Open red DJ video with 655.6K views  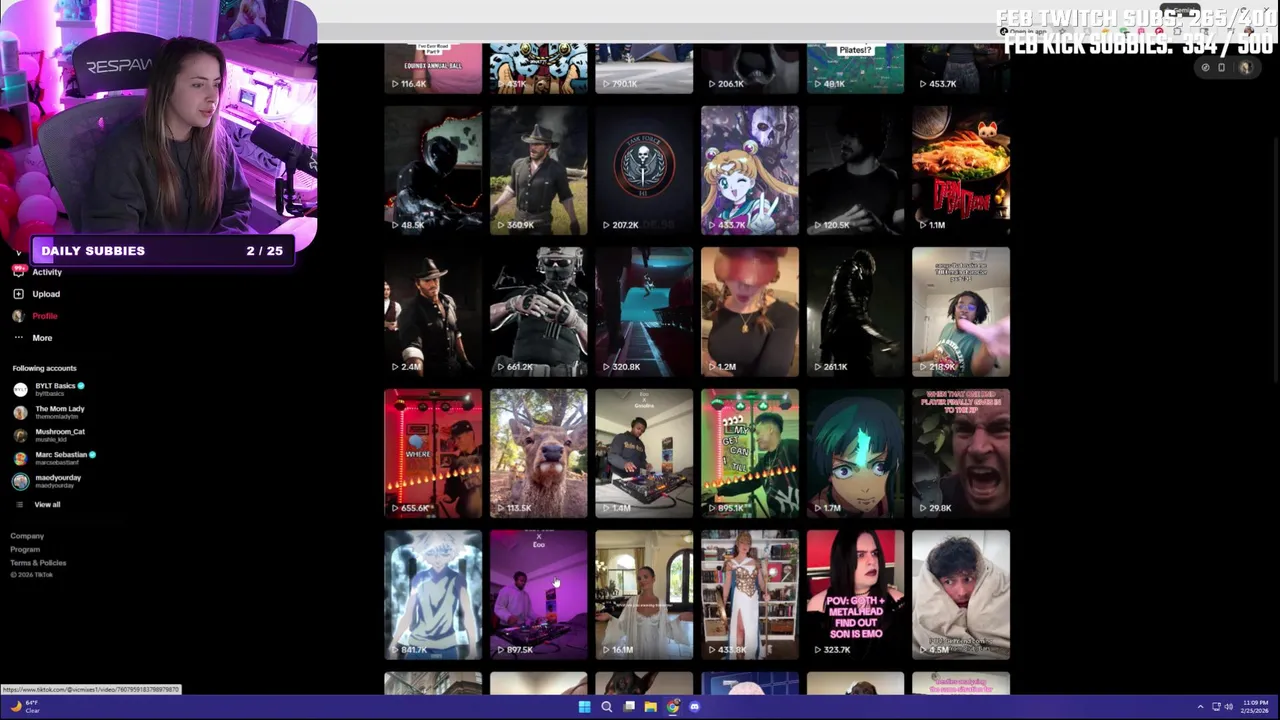pos(433,453)
